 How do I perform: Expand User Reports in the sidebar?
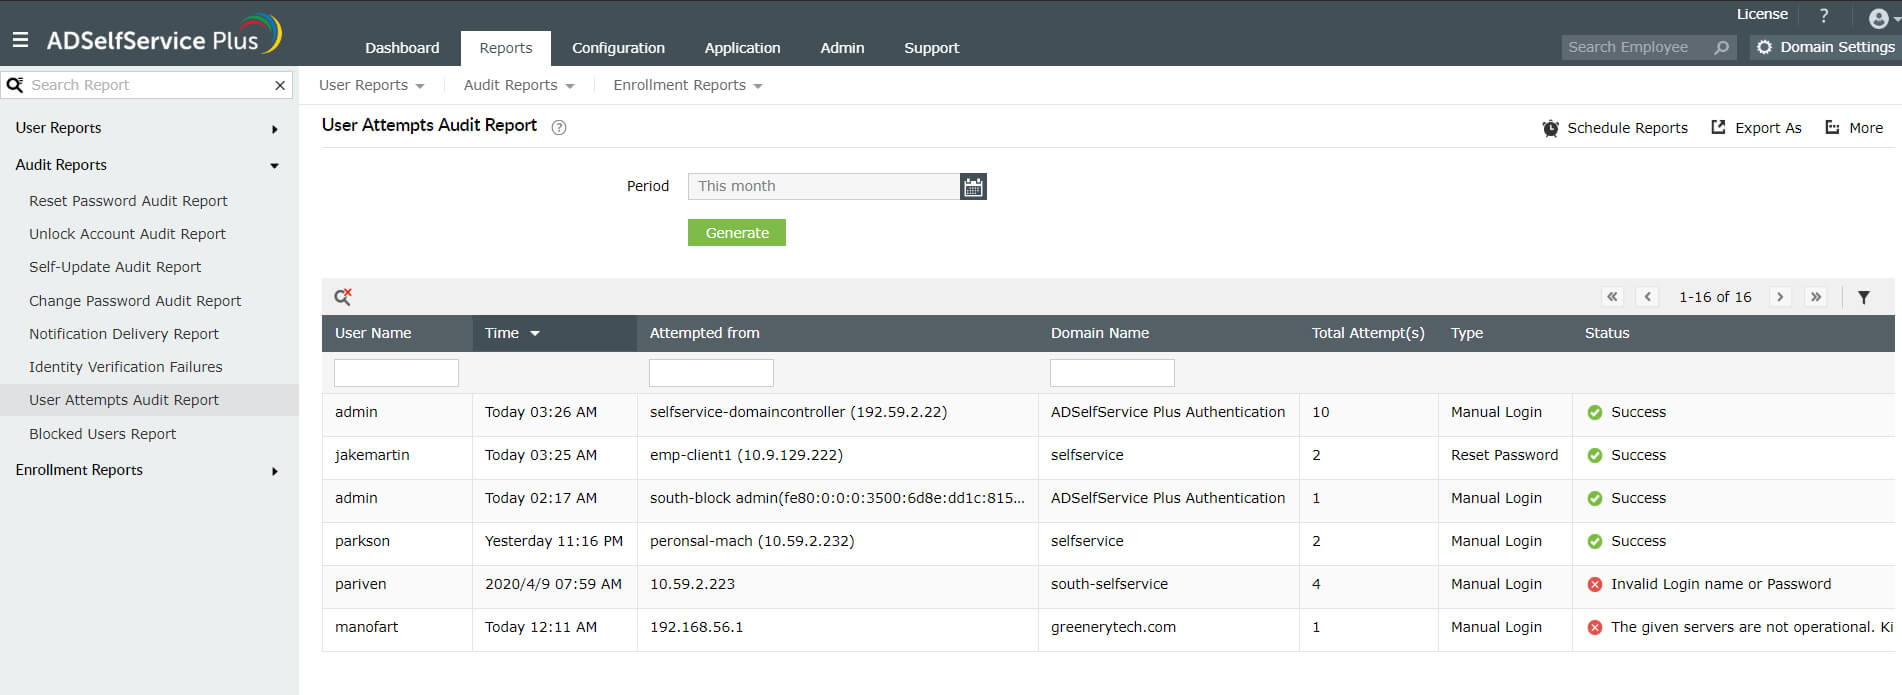pos(274,129)
